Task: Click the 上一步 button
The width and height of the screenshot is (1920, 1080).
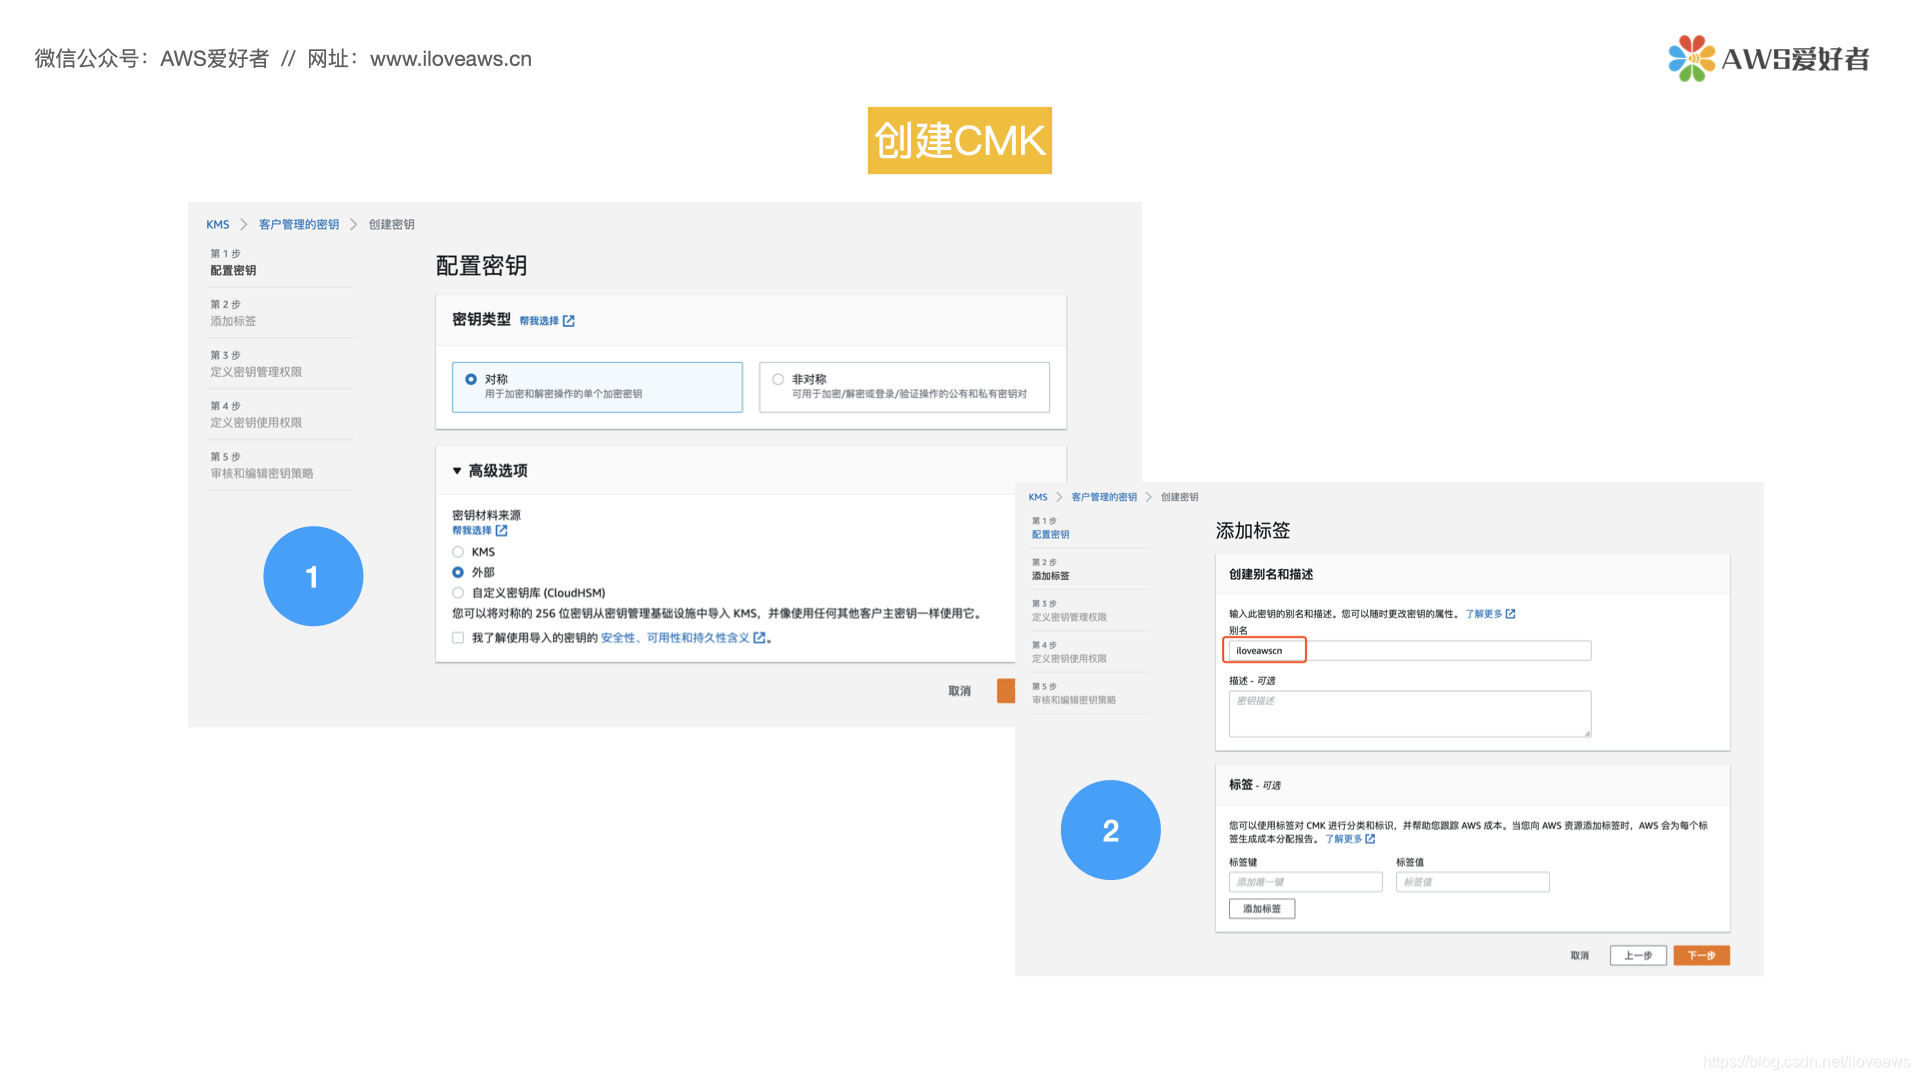Action: 1637,956
